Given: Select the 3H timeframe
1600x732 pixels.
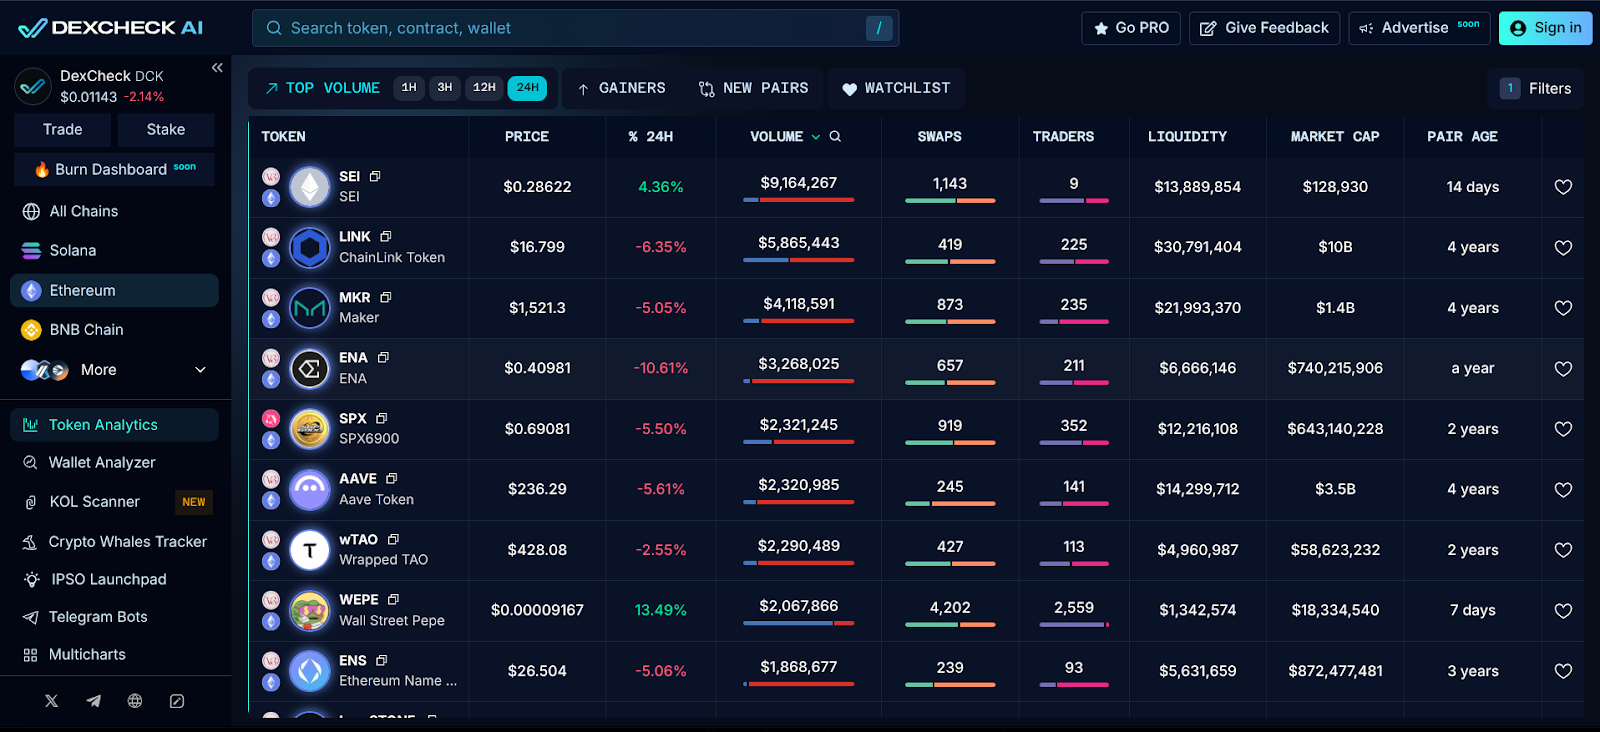Looking at the screenshot, I should point(445,88).
